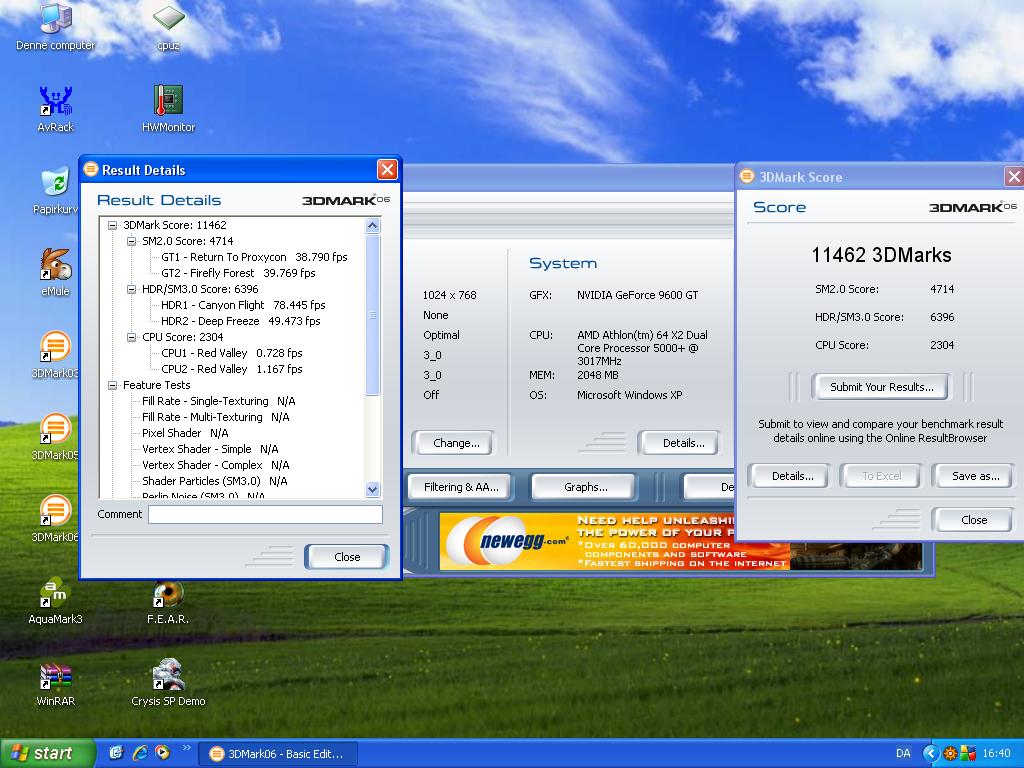
Task: Select HDR2 - Deep Freeze row
Action: (240, 321)
